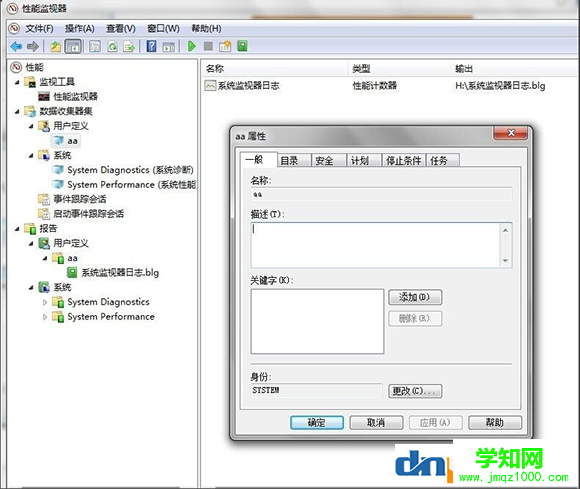Collapse 用户定义 under 数据收集器集
Image resolution: width=580 pixels, height=489 pixels.
31,126
